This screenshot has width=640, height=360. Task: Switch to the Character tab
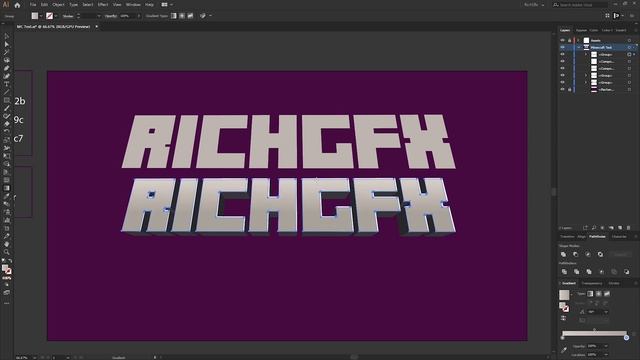[x=619, y=237]
